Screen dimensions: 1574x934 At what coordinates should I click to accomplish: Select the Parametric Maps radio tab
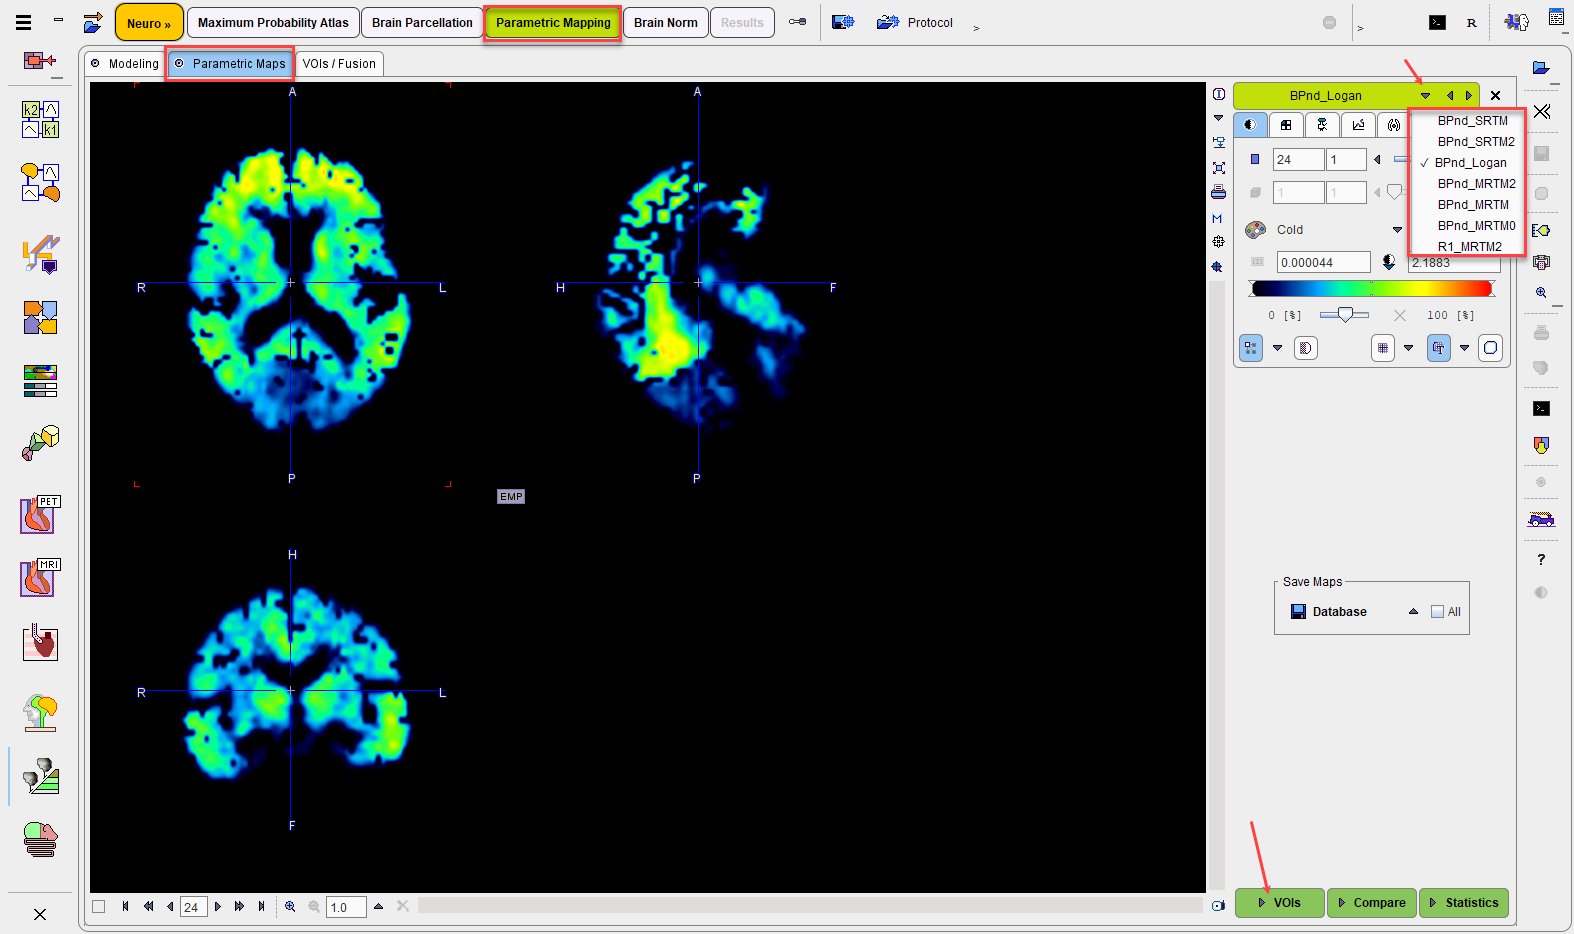pyautogui.click(x=230, y=63)
